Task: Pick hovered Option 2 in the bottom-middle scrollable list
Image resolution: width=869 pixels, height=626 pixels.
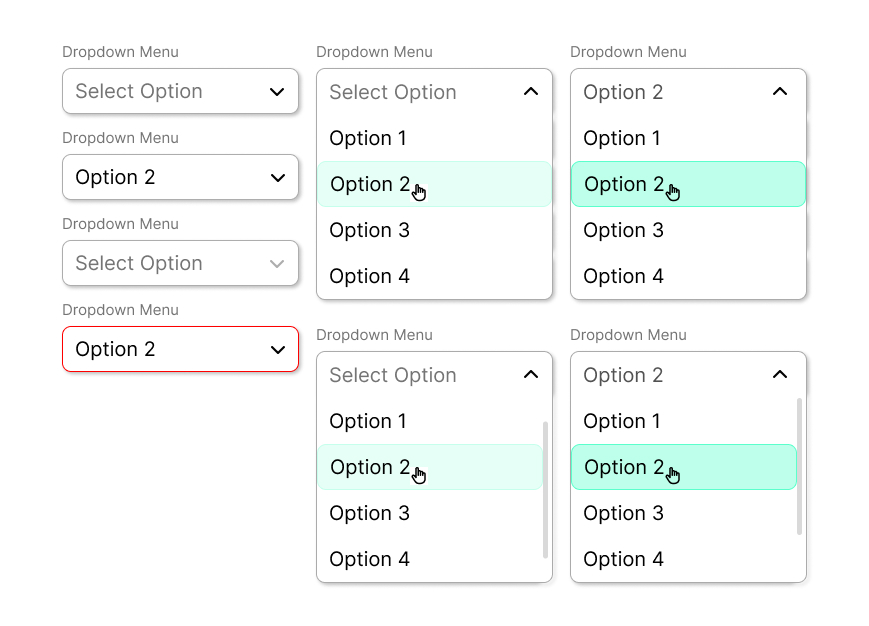Action: click(430, 467)
